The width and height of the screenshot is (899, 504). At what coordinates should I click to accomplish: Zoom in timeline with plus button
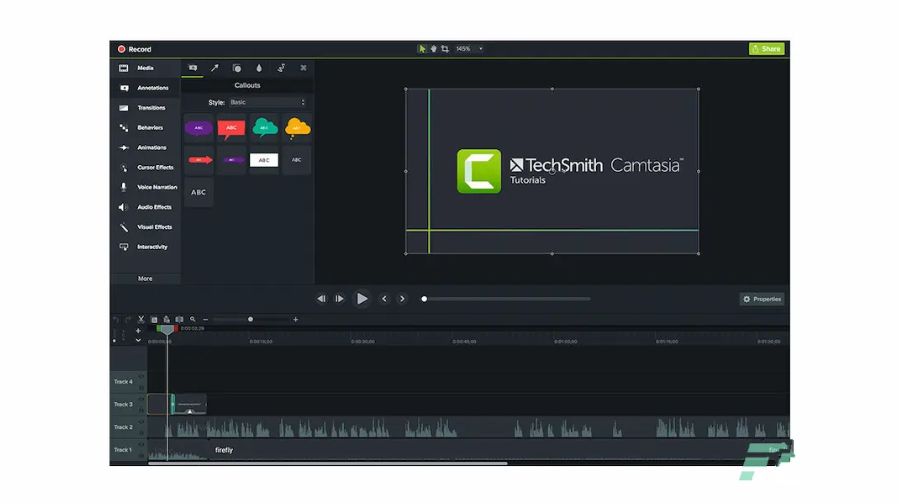296,319
